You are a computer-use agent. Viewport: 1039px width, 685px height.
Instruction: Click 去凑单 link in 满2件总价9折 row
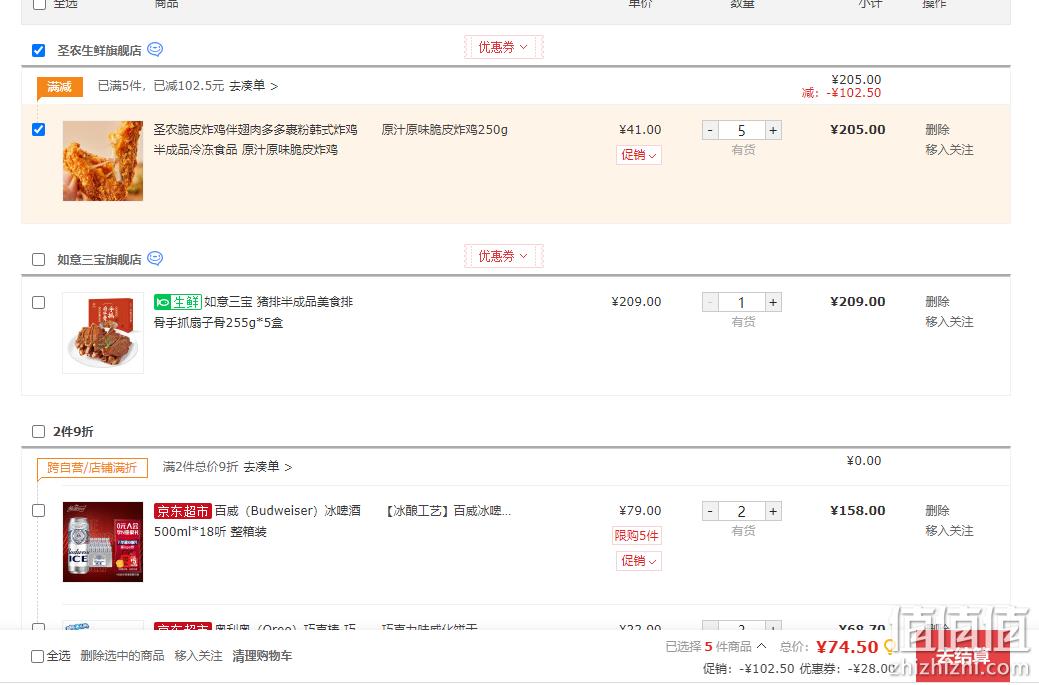tap(268, 467)
